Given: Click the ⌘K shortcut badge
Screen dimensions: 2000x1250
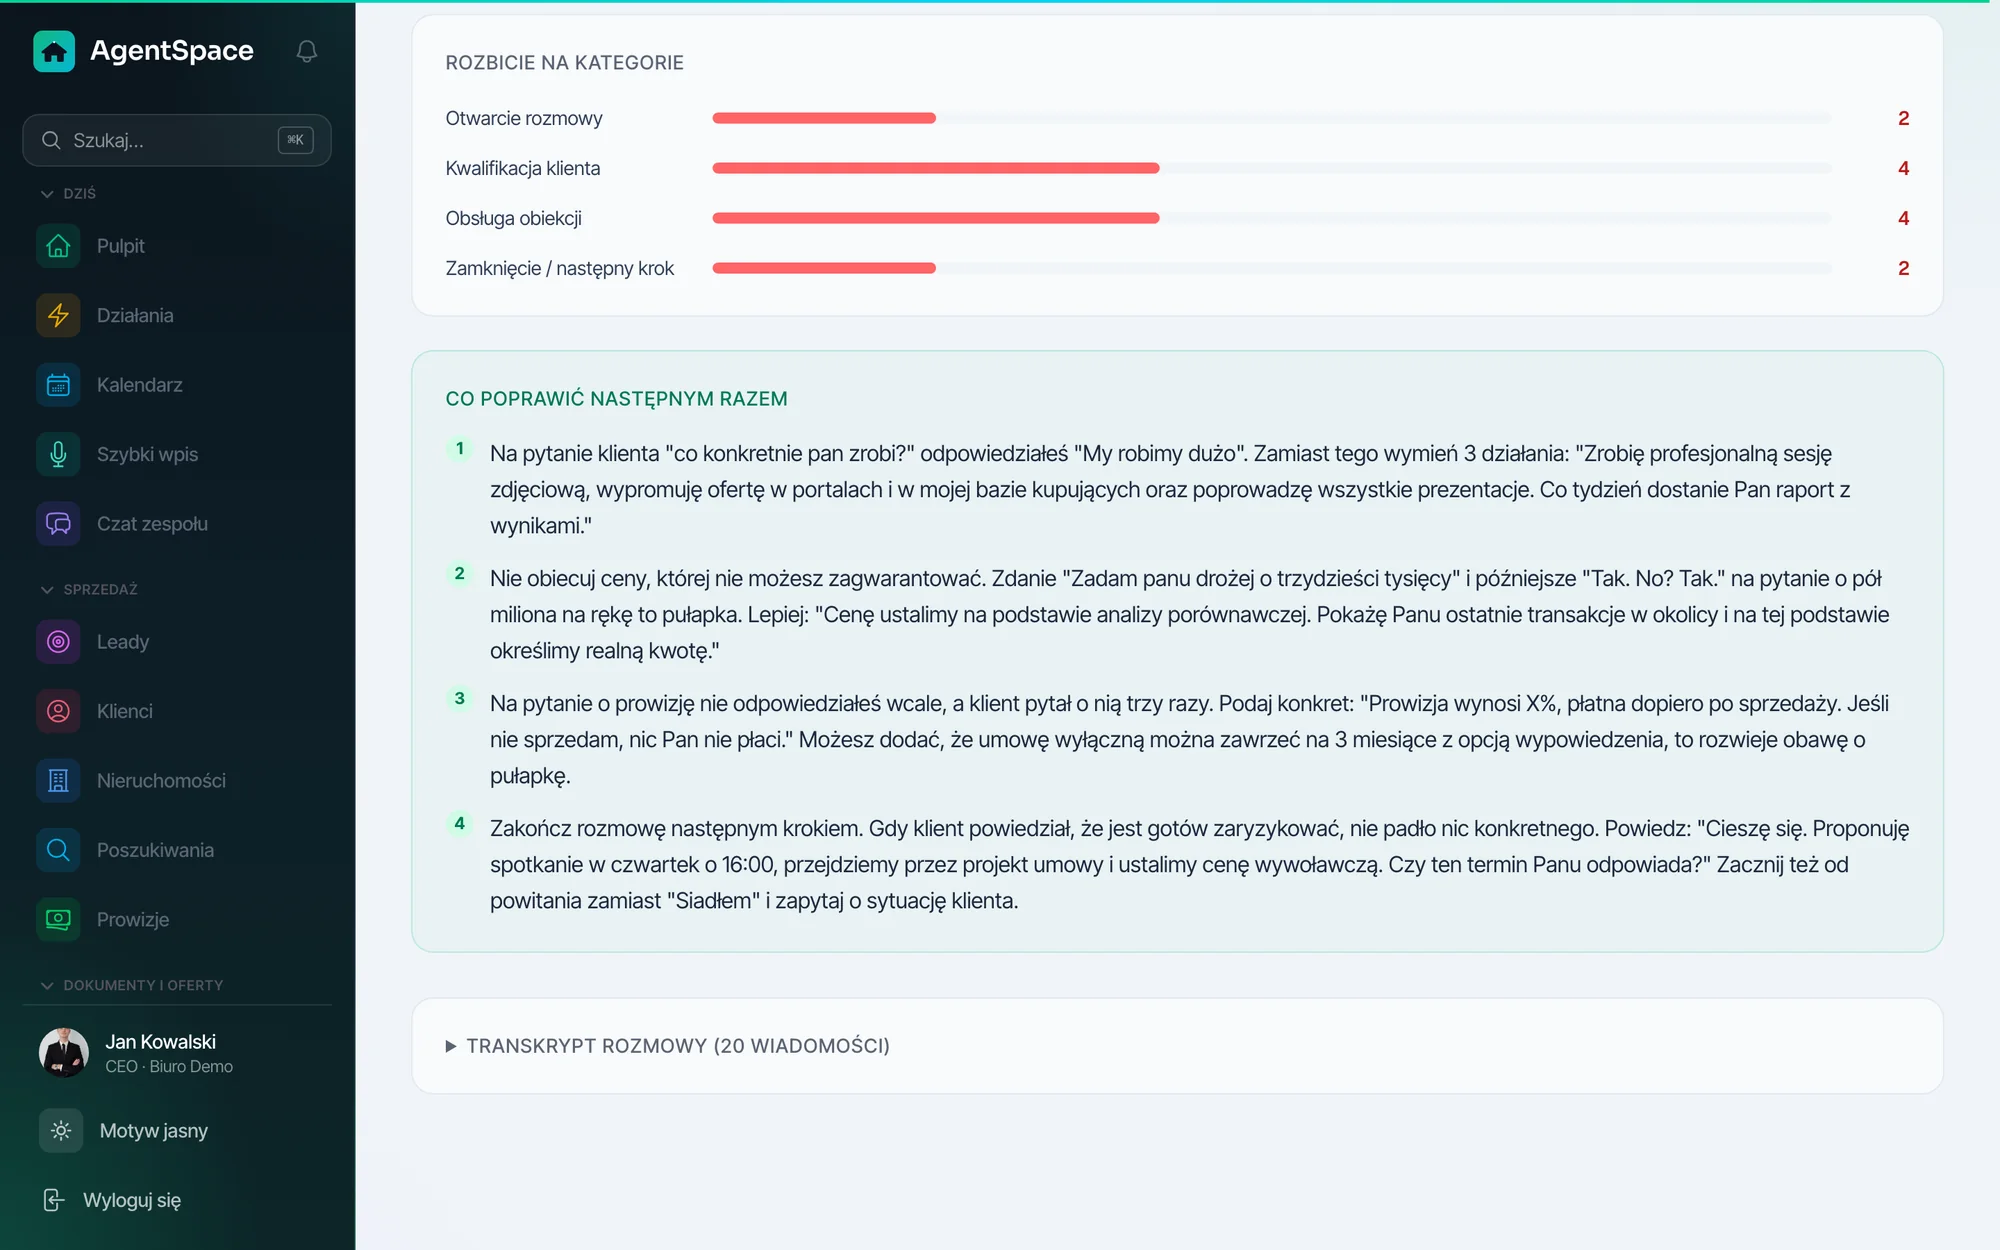Looking at the screenshot, I should click(296, 140).
